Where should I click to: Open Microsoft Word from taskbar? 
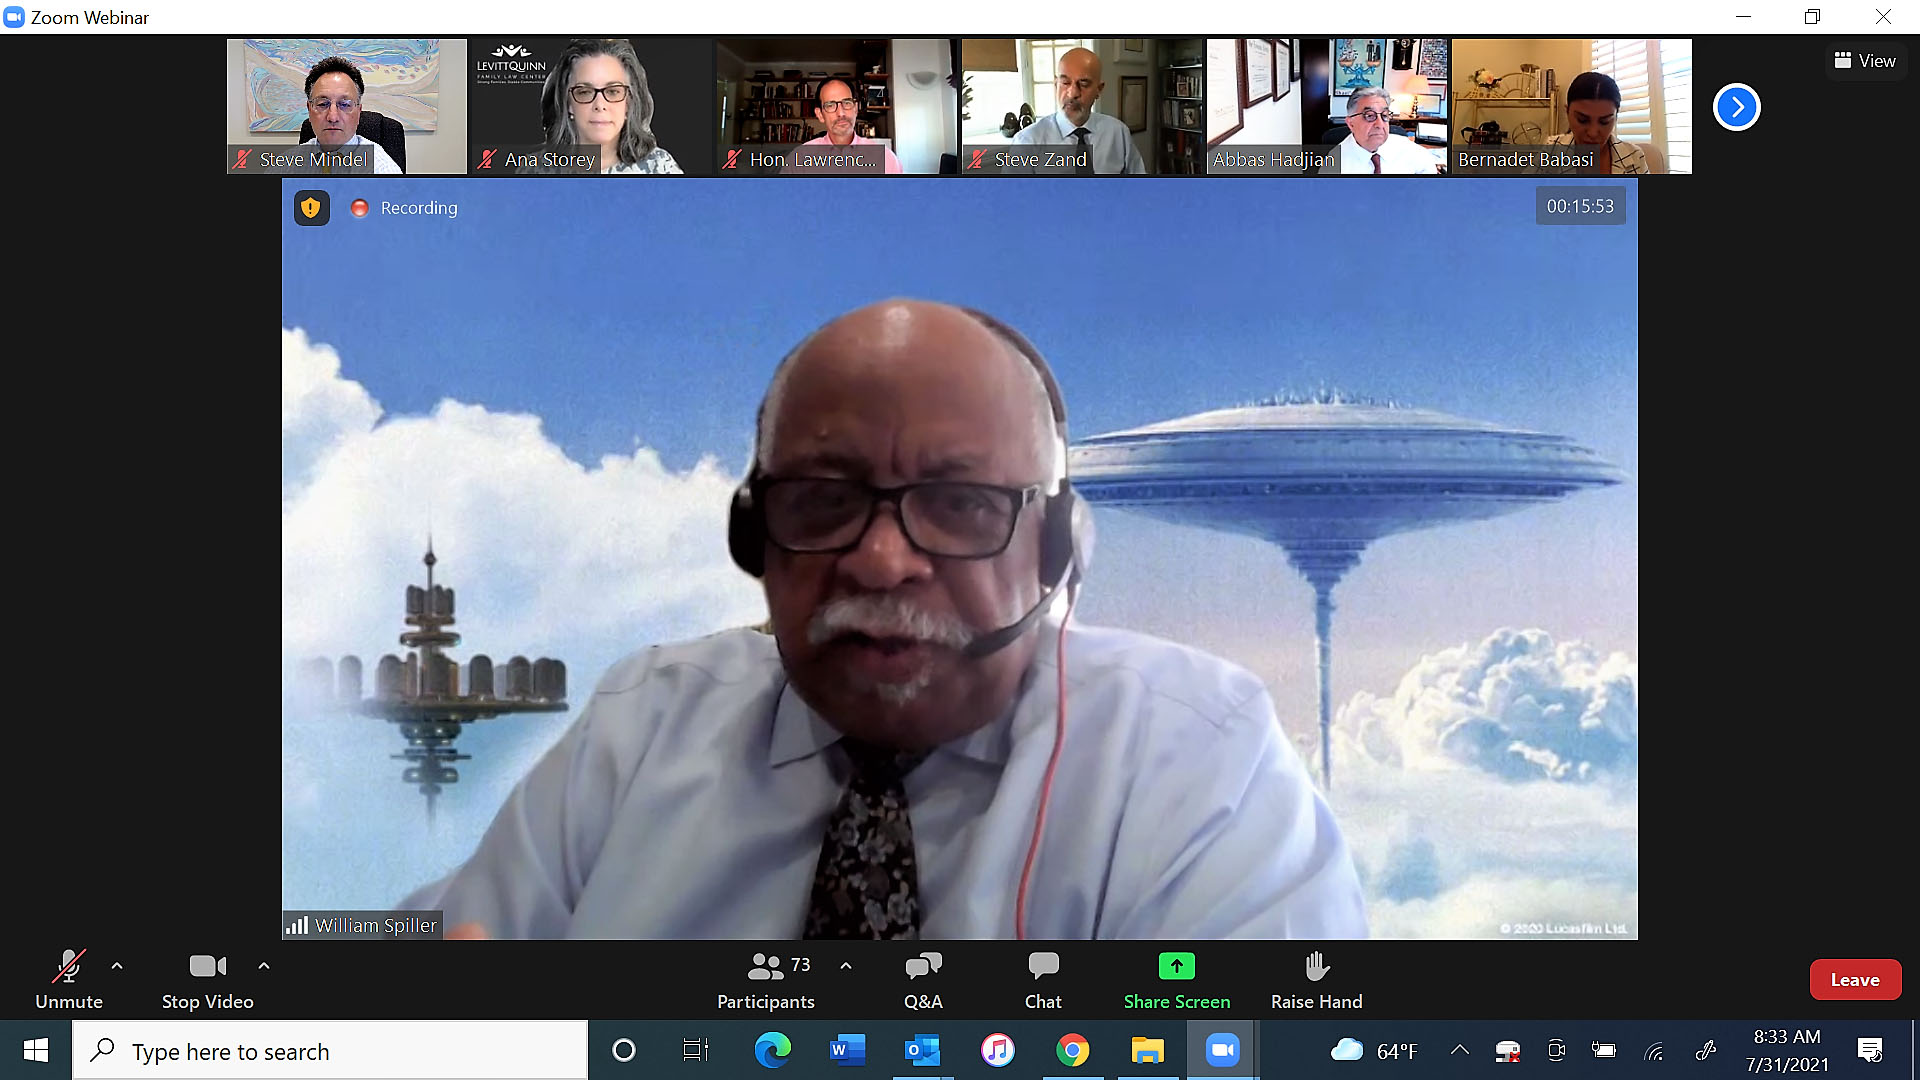847,1050
